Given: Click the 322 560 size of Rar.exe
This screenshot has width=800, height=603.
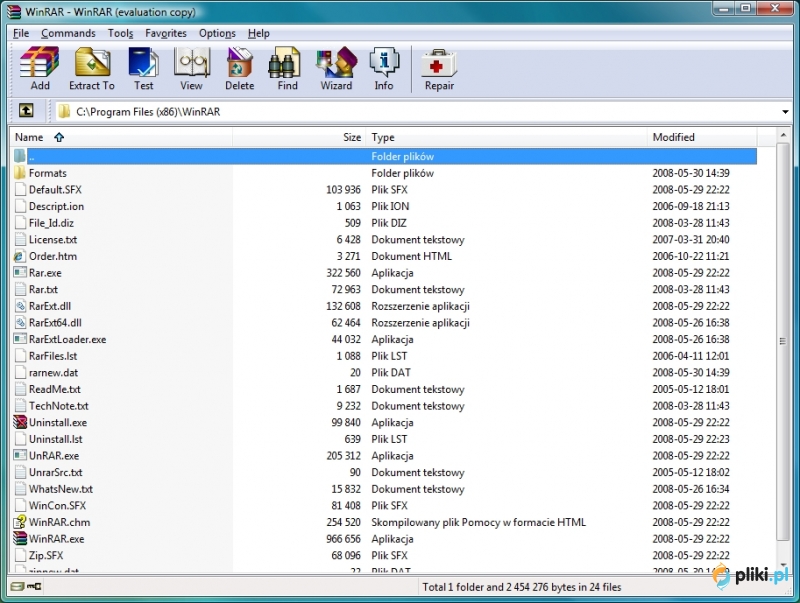Looking at the screenshot, I should pyautogui.click(x=343, y=273).
